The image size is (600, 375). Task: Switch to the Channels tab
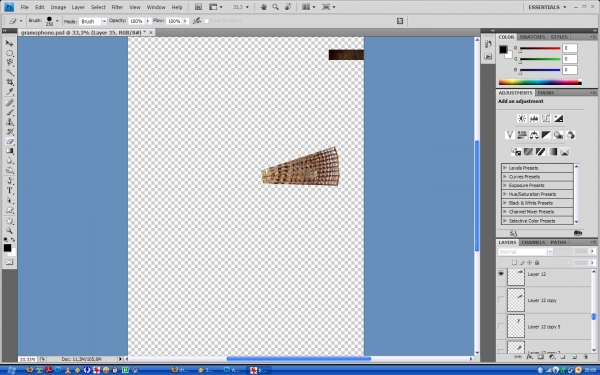coord(533,242)
